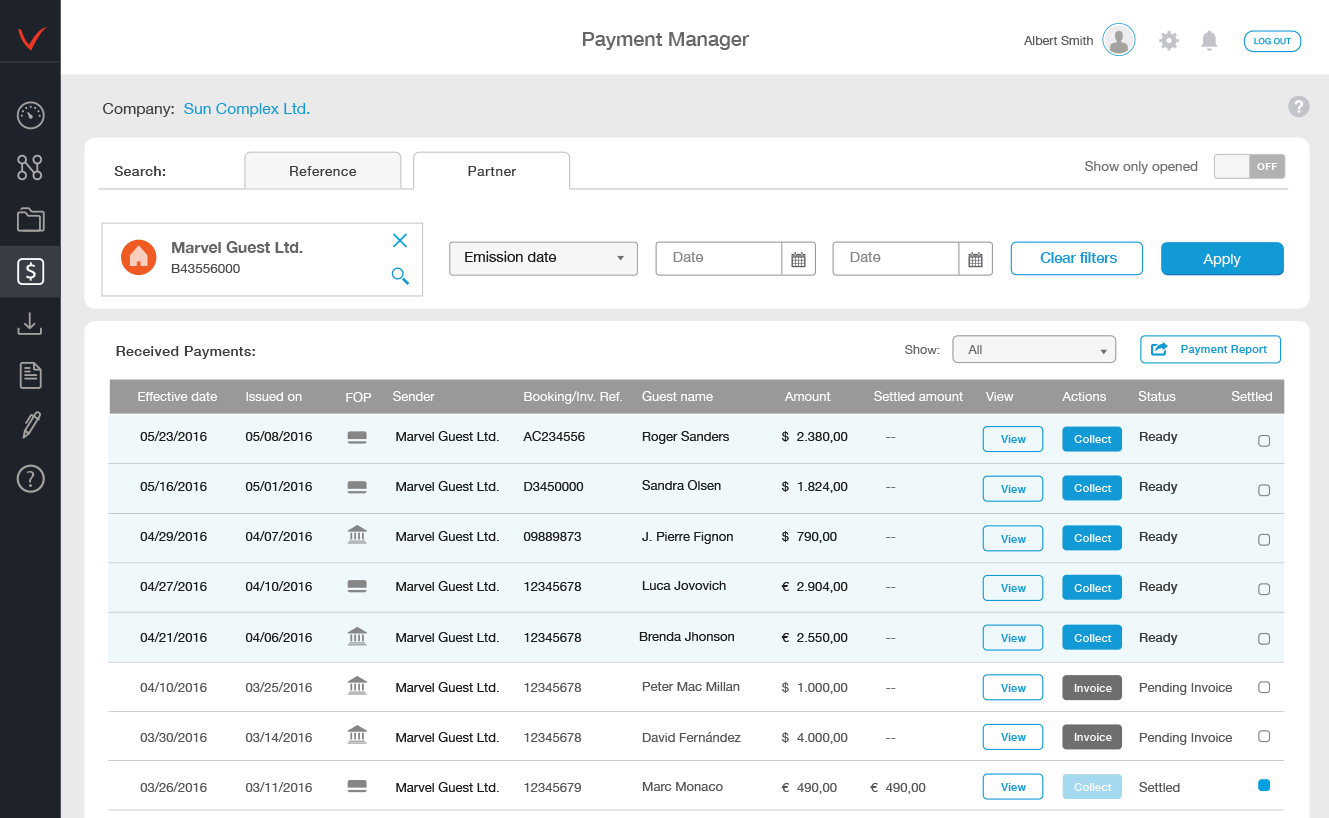Image resolution: width=1329 pixels, height=818 pixels.
Task: Remove Marvel Guest Ltd. partner with X icon
Action: (400, 240)
